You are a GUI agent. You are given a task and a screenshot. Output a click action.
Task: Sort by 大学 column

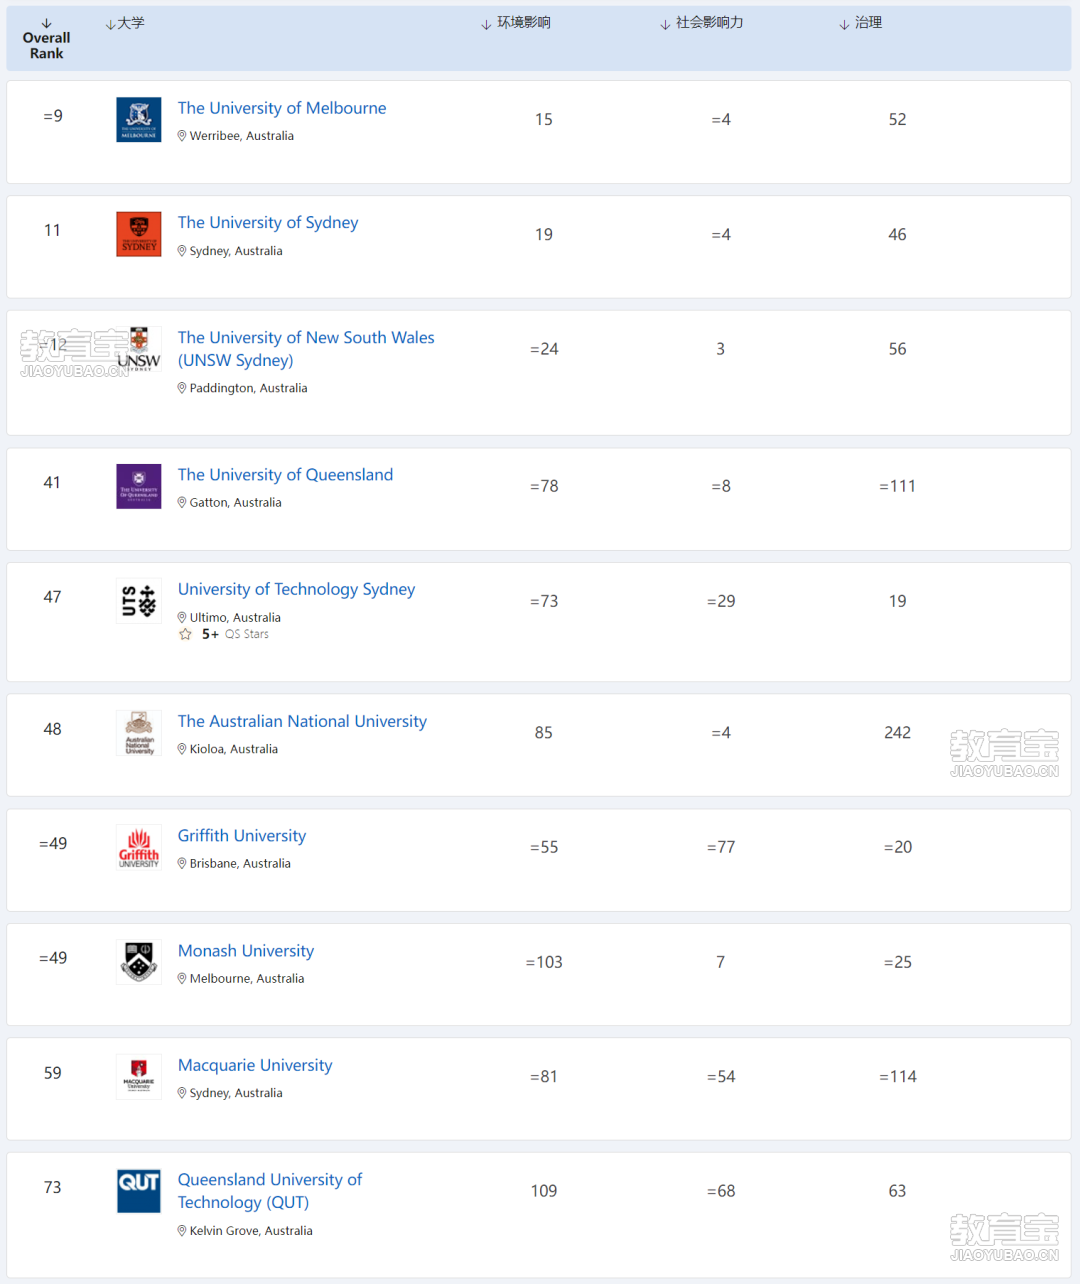(125, 23)
